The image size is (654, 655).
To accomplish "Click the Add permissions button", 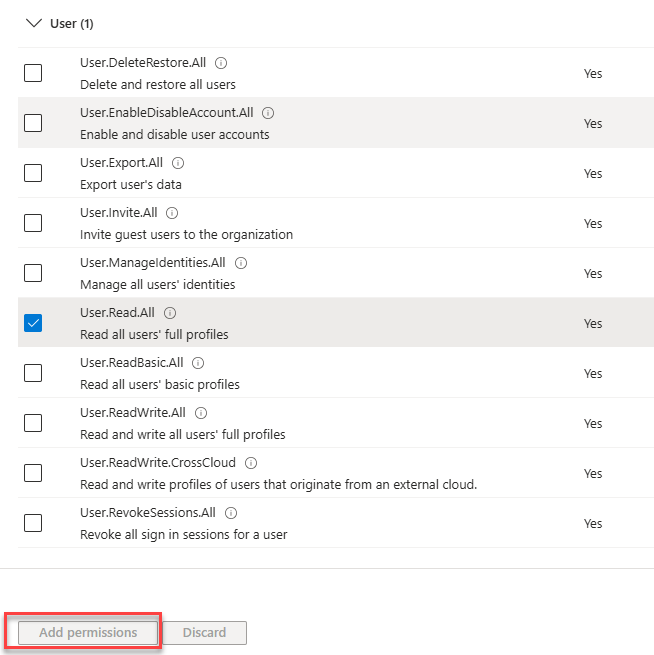I will click(x=88, y=633).
